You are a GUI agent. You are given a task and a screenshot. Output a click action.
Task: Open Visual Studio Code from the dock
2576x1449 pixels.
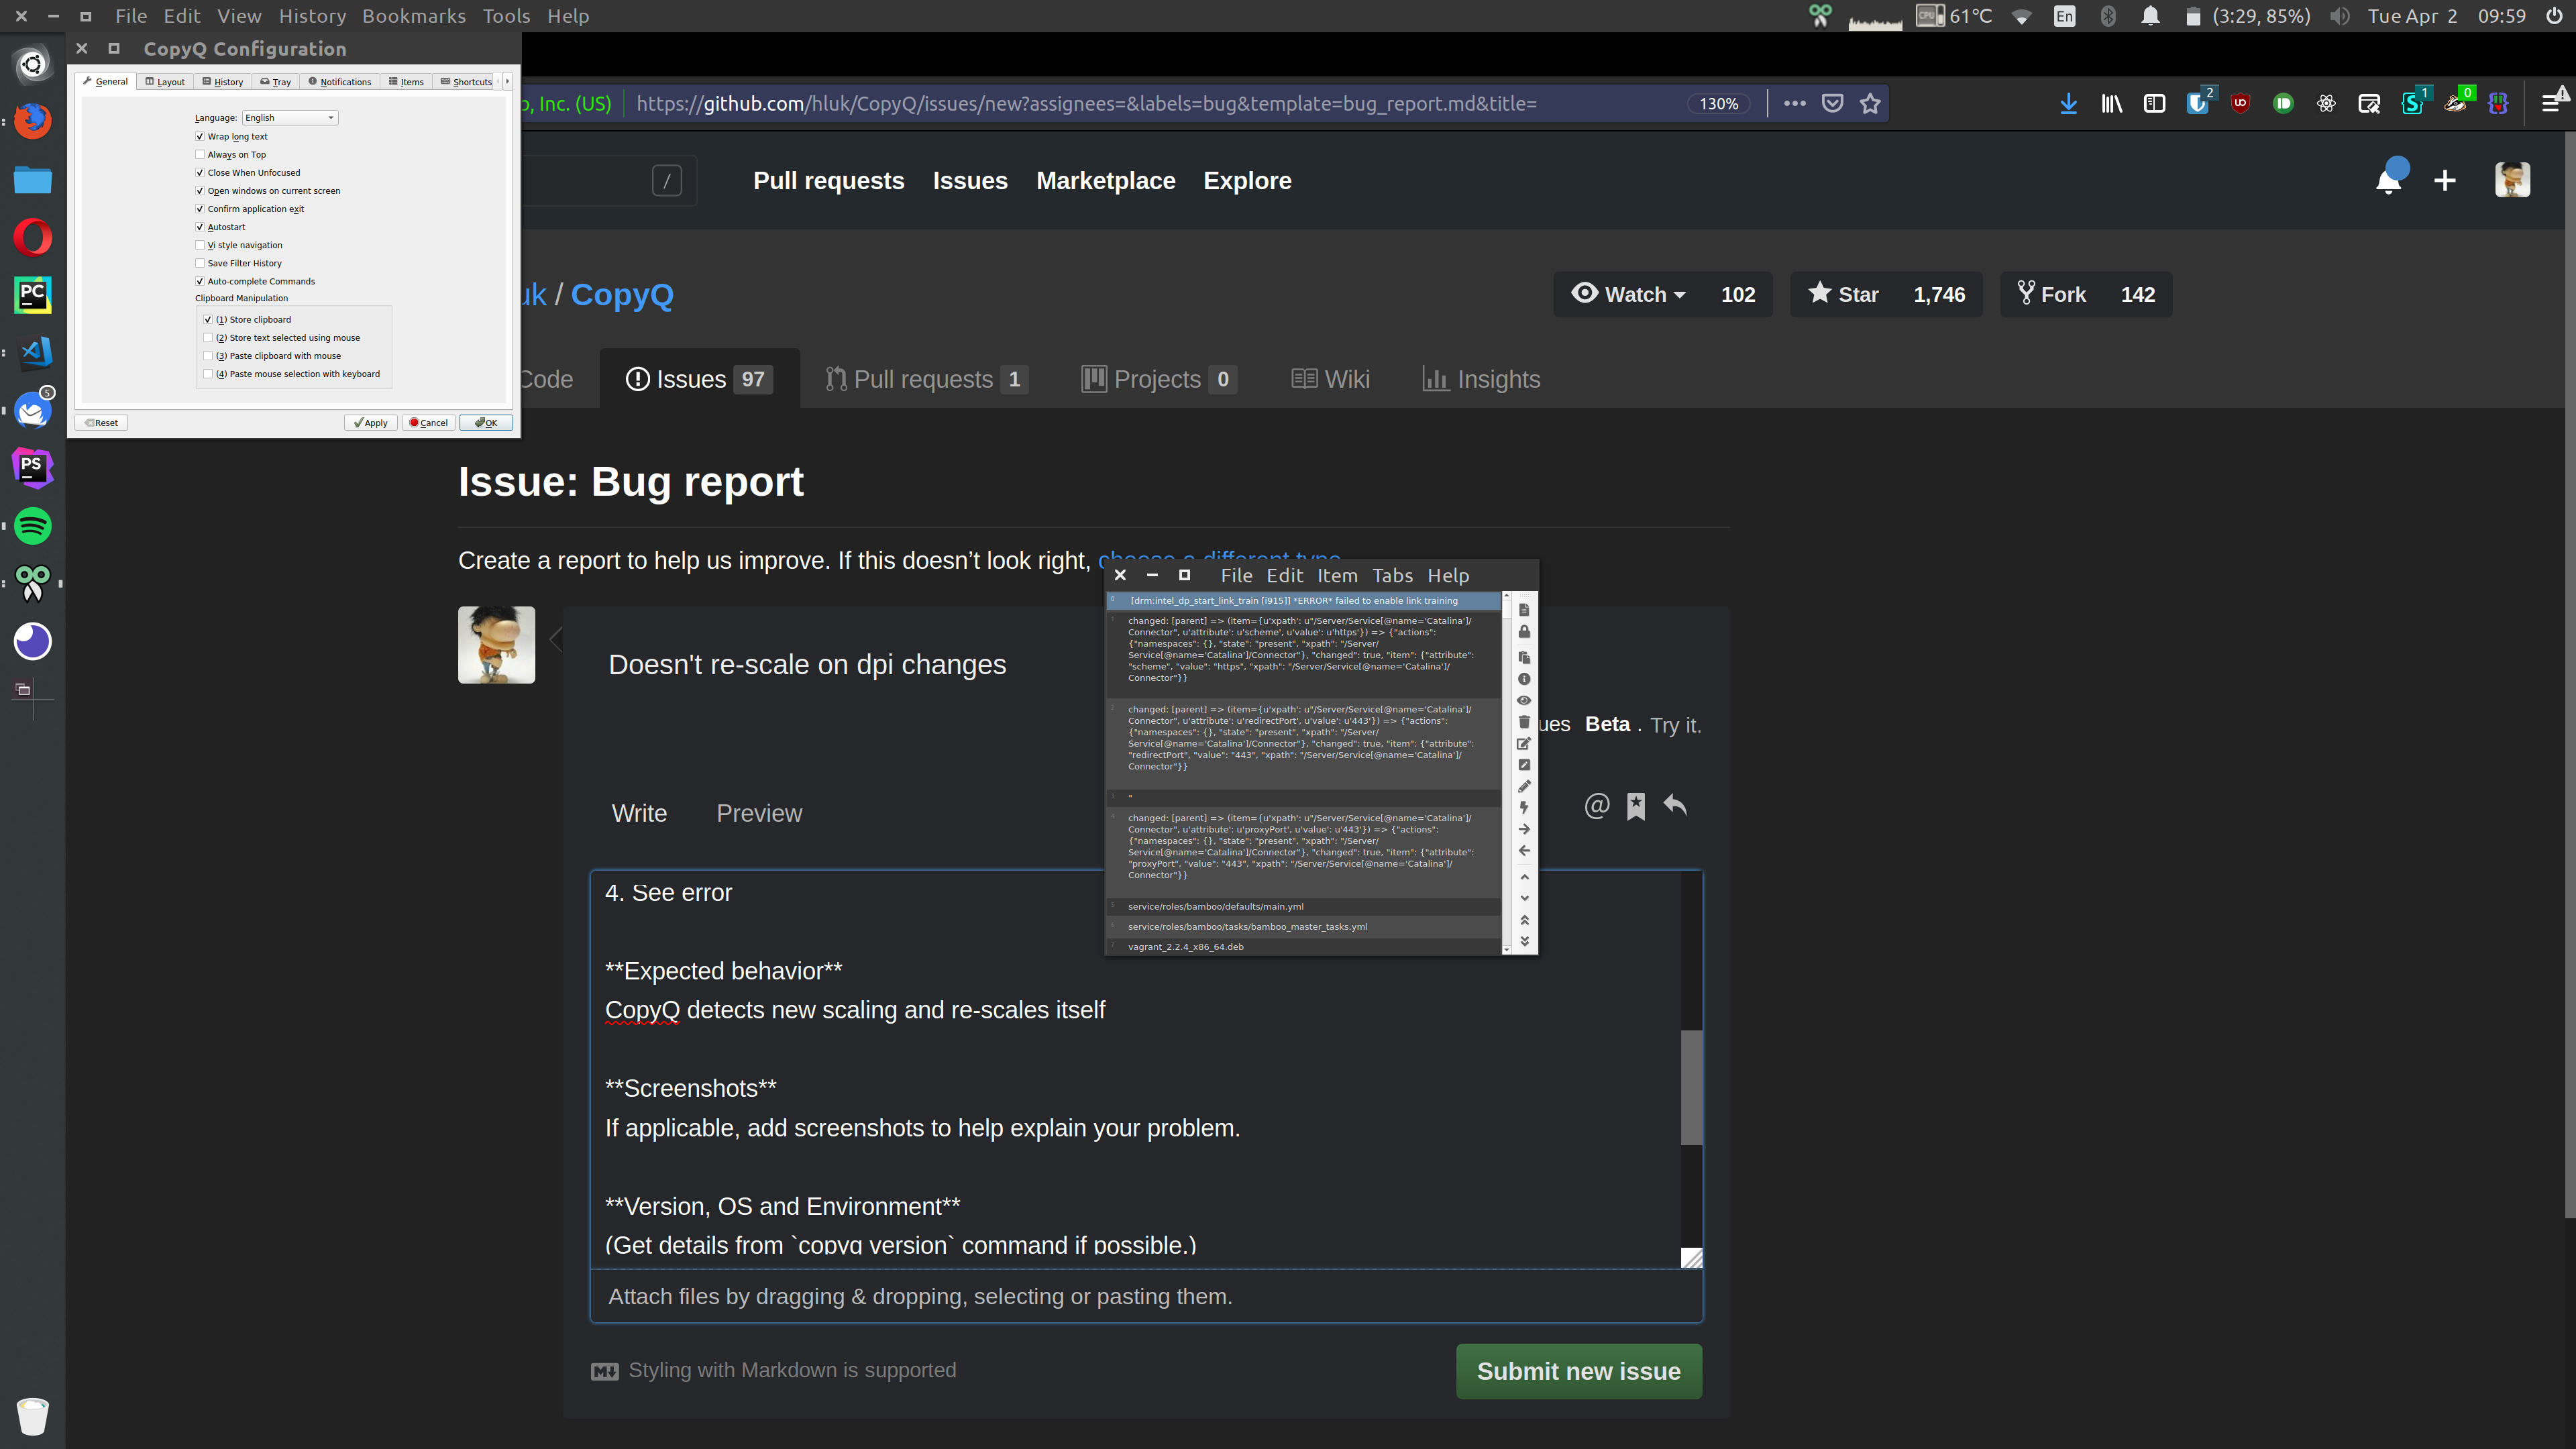tap(33, 352)
